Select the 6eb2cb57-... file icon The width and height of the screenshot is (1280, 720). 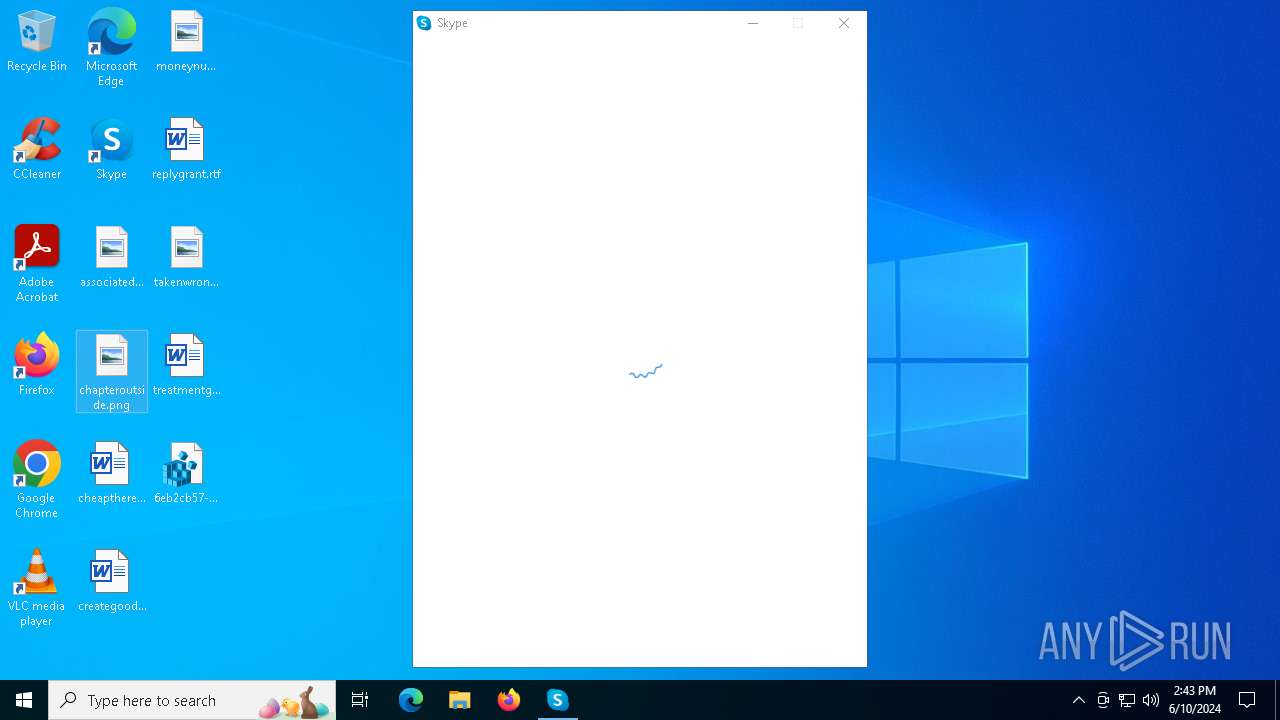coord(186,474)
